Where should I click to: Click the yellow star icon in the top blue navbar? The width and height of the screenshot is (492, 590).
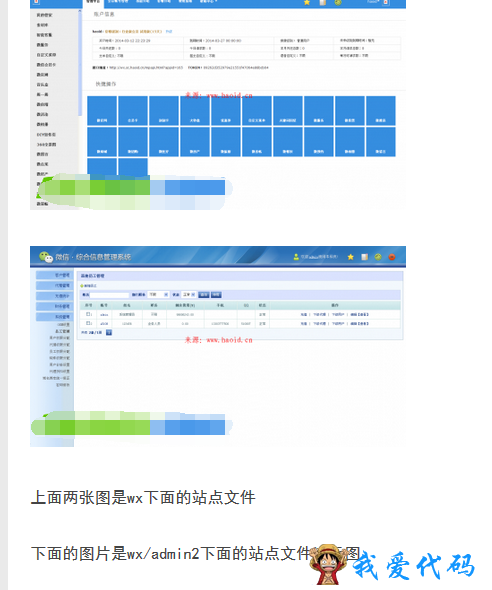click(307, 2)
